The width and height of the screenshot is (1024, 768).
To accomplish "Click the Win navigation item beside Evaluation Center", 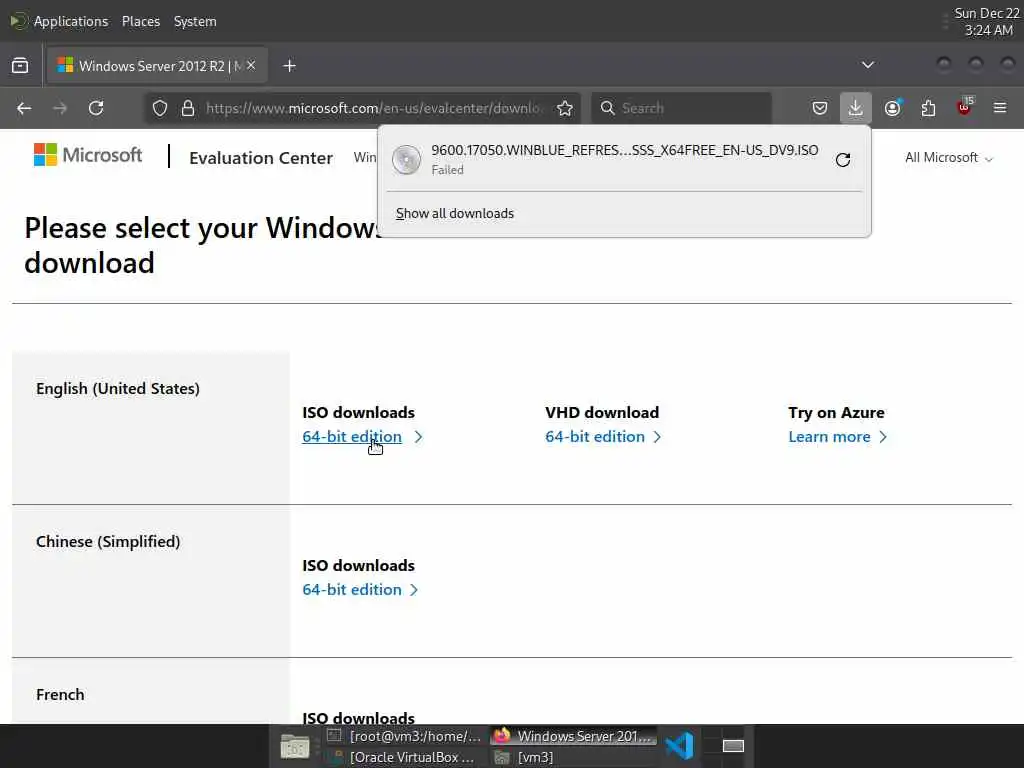I will point(364,157).
